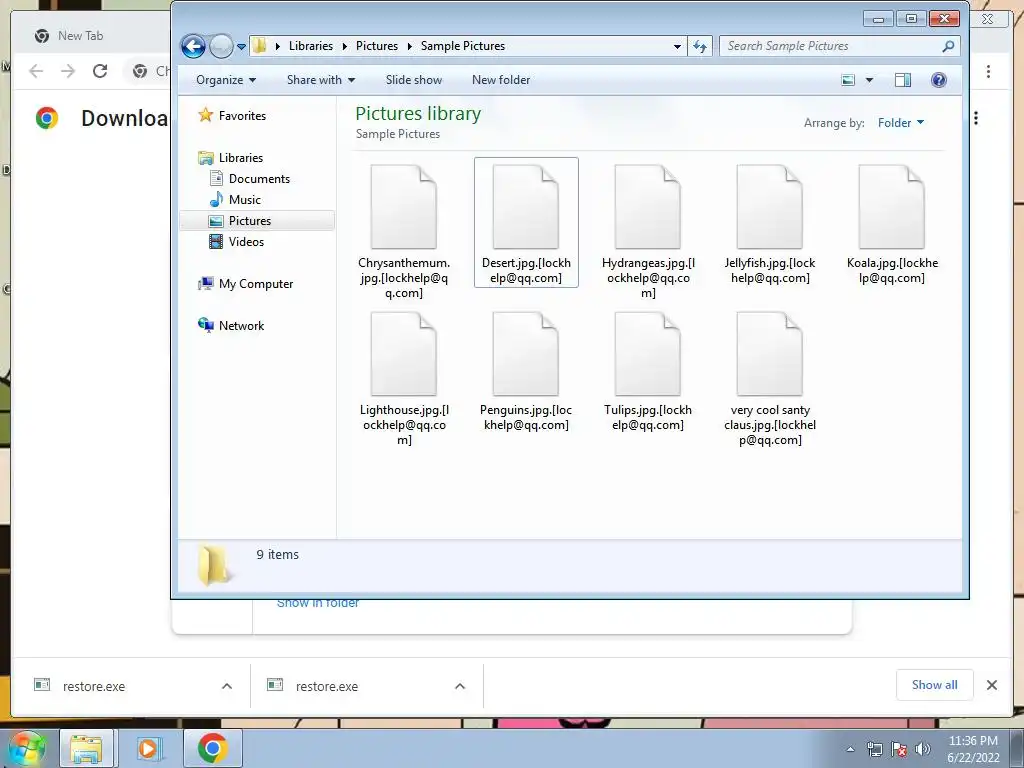The image size is (1024, 768).
Task: Select the Koala.jpg encrypted file icon
Action: click(x=891, y=206)
